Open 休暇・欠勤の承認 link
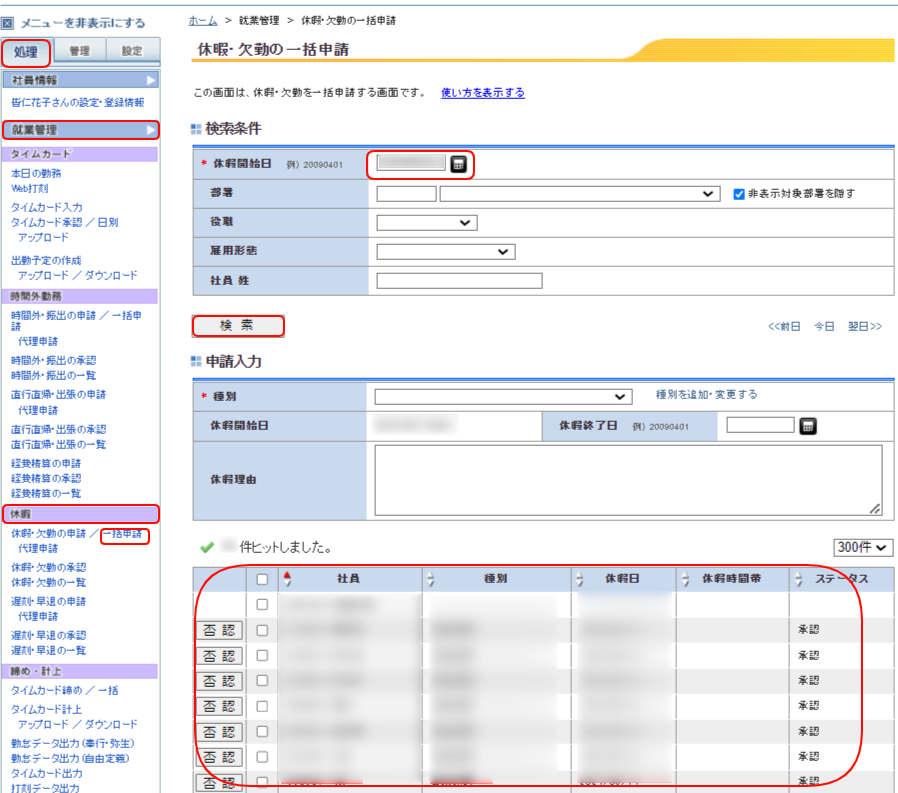 (x=49, y=567)
